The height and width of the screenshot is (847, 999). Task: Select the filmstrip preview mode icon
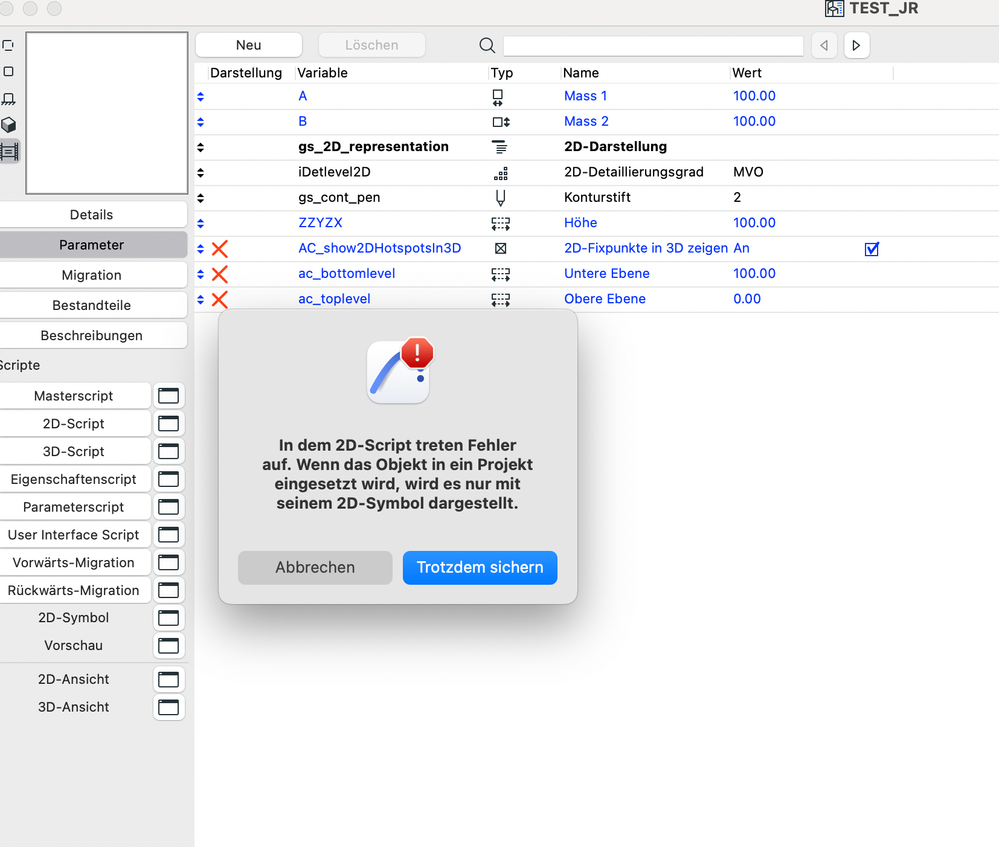coord(9,152)
